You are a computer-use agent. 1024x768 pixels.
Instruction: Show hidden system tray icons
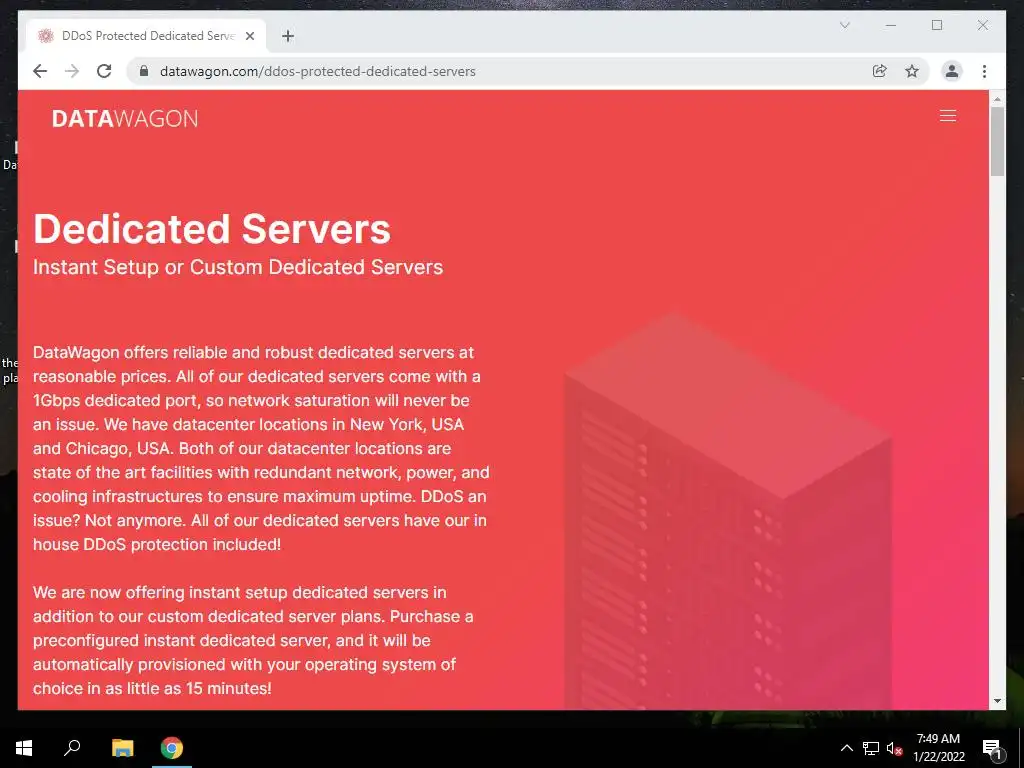[846, 748]
